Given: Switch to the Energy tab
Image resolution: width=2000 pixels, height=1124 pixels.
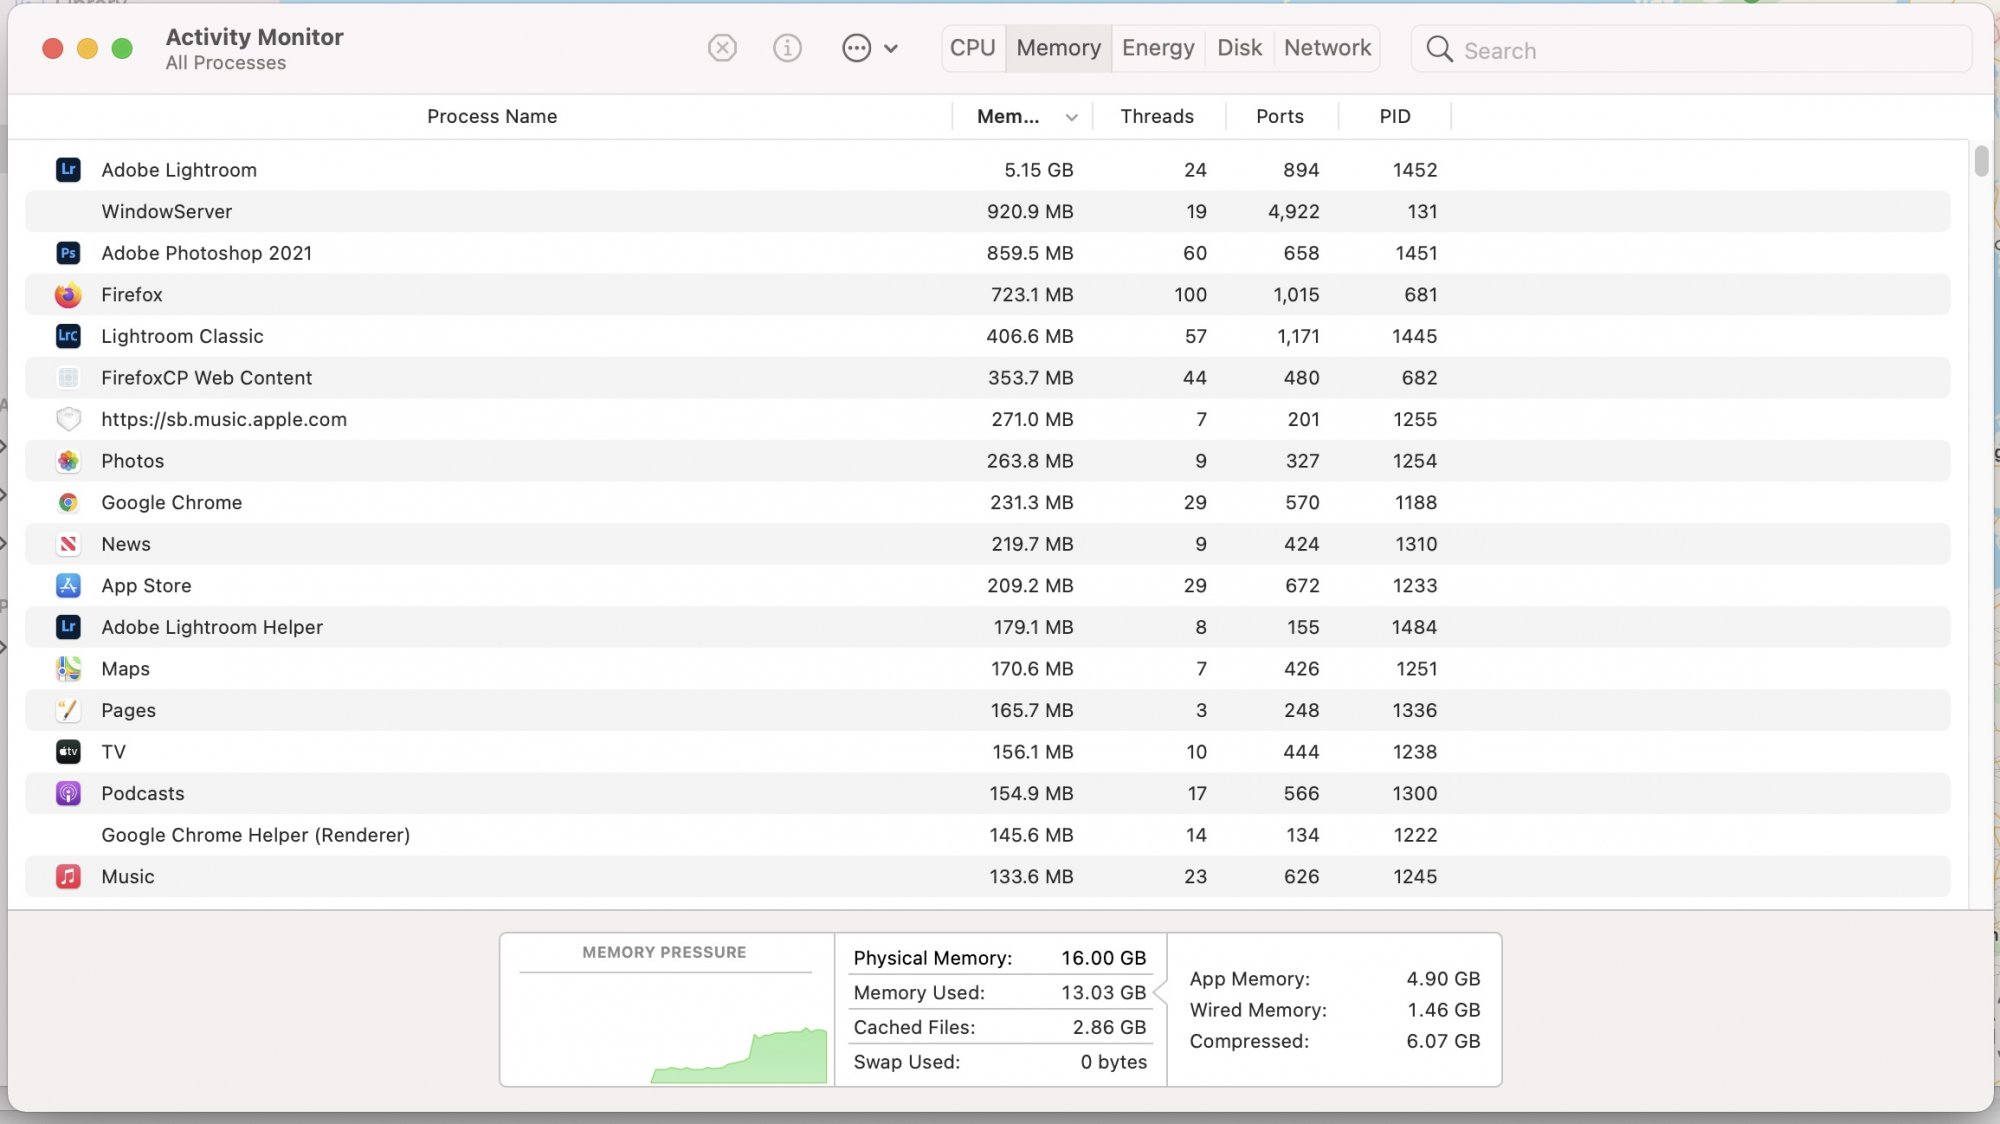Looking at the screenshot, I should pos(1158,48).
